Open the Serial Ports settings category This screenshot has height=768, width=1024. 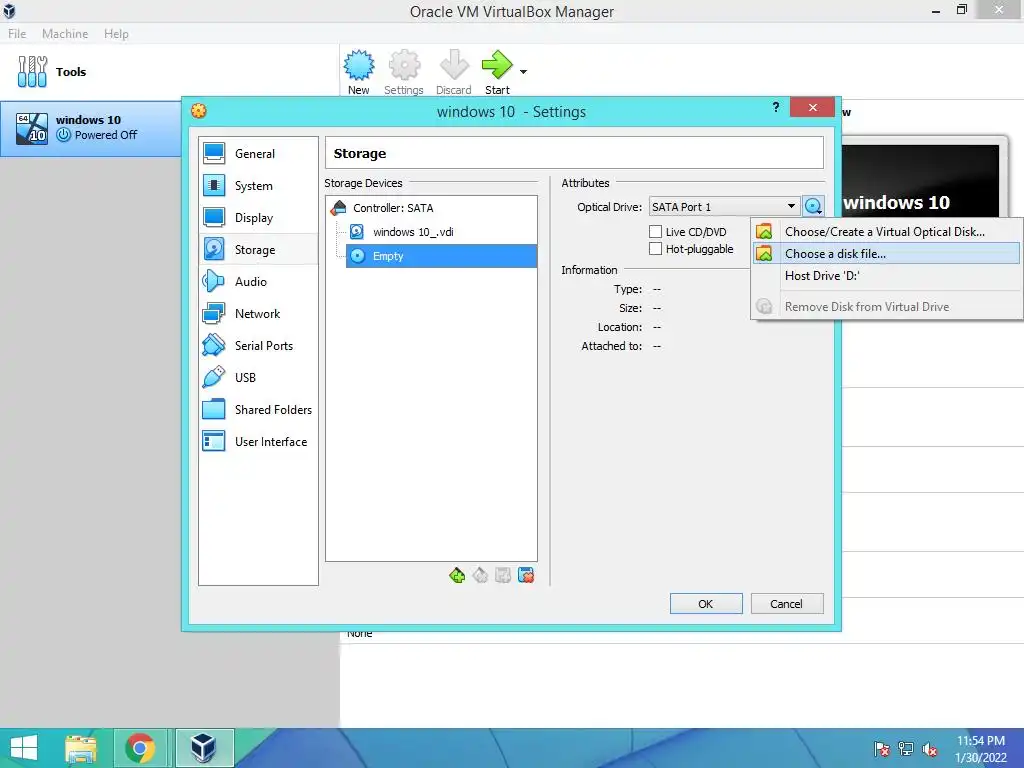tap(259, 345)
